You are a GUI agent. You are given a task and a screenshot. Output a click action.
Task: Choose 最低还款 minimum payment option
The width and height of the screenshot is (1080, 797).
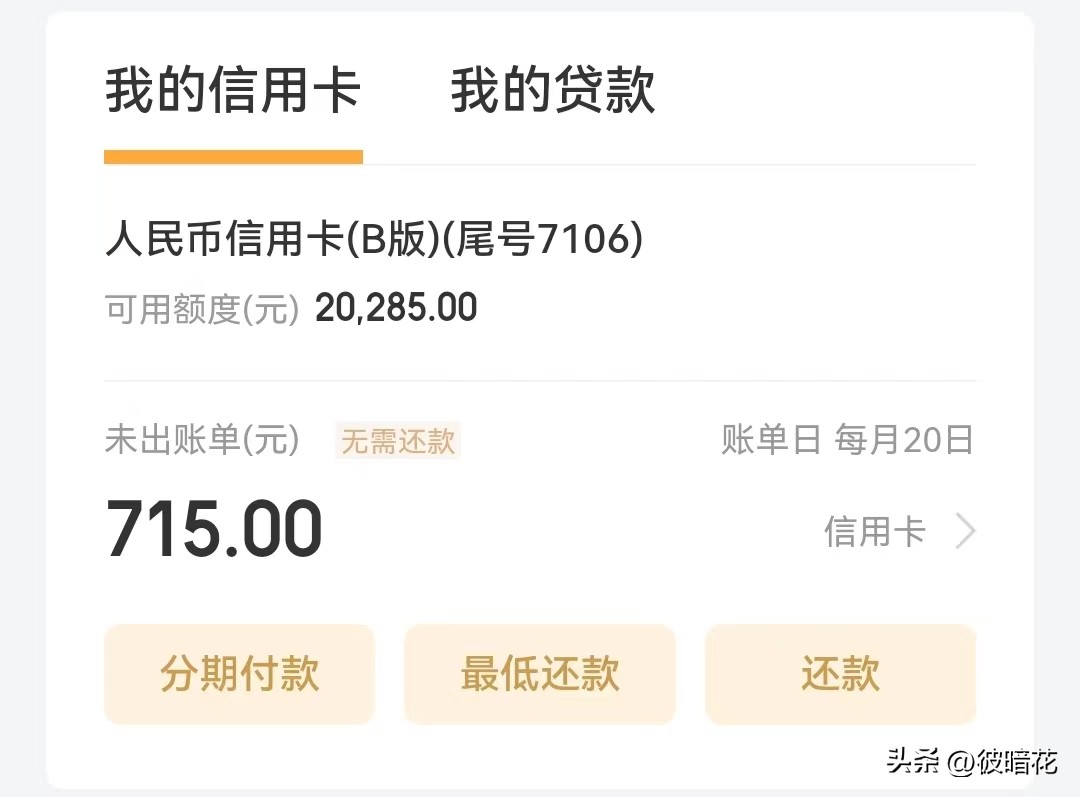tap(539, 674)
